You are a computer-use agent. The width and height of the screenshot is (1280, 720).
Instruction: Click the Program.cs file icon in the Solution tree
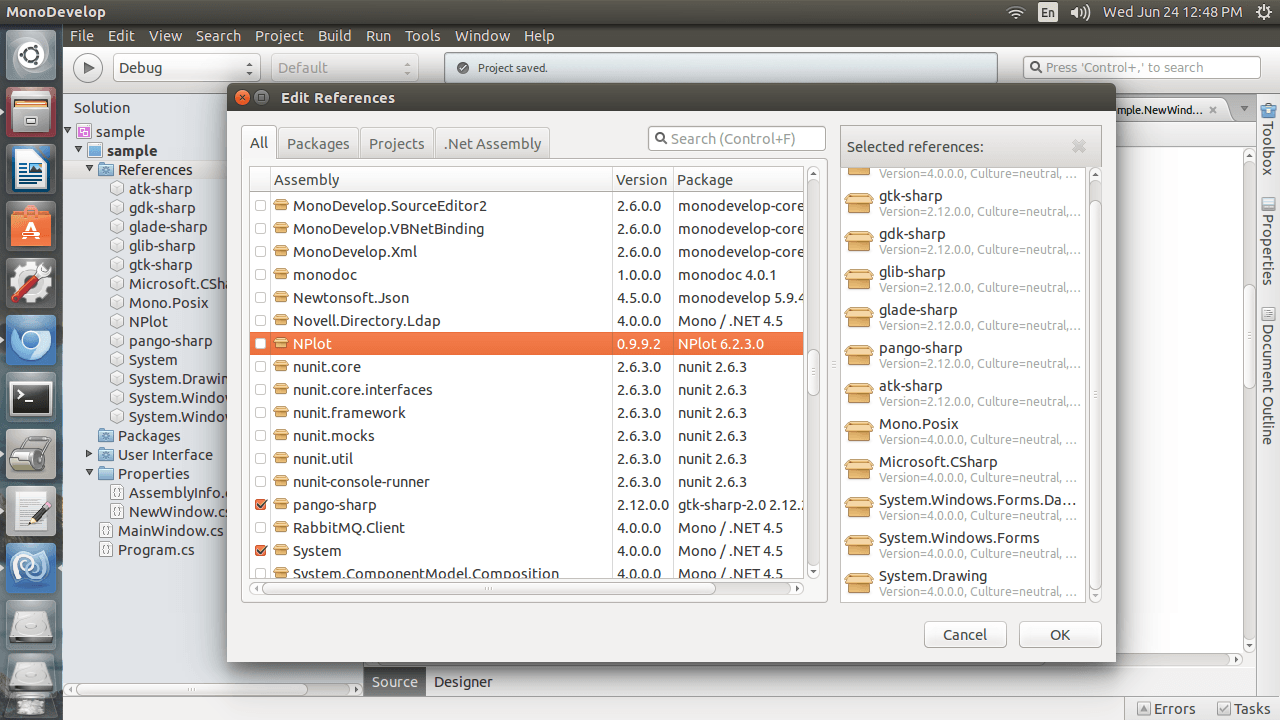(106, 550)
